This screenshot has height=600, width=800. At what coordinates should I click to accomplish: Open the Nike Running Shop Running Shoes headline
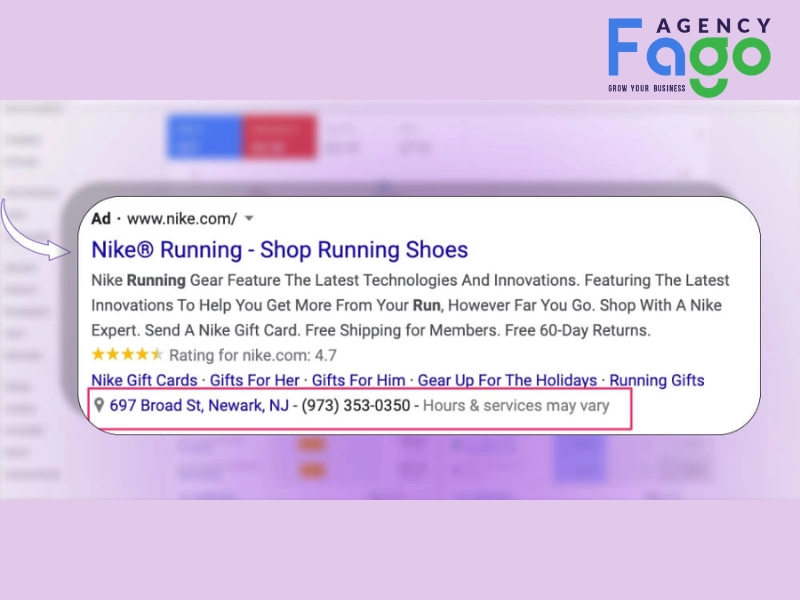tap(280, 250)
